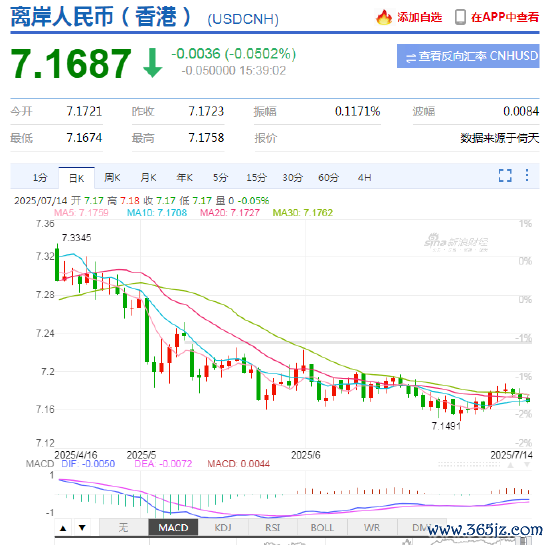Click the 添加自选 link

[420, 17]
